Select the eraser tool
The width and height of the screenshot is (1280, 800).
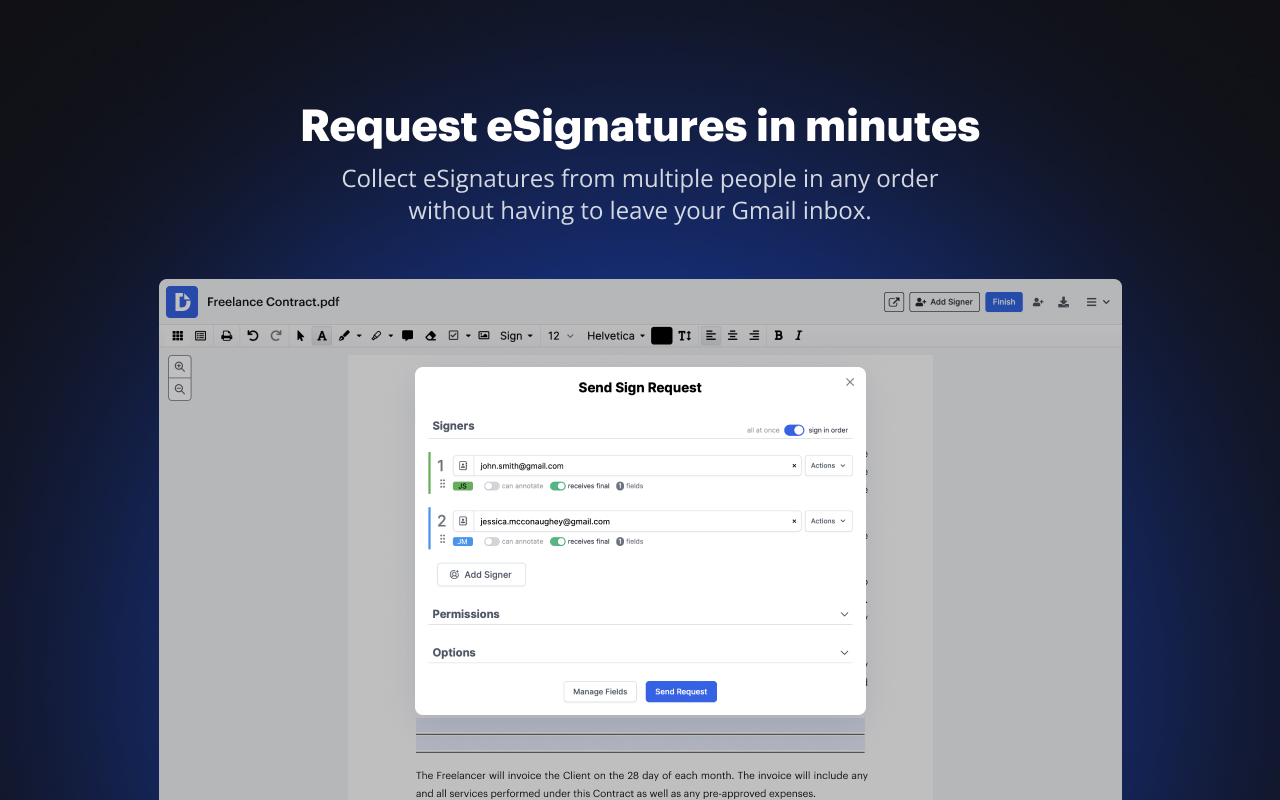(x=431, y=336)
